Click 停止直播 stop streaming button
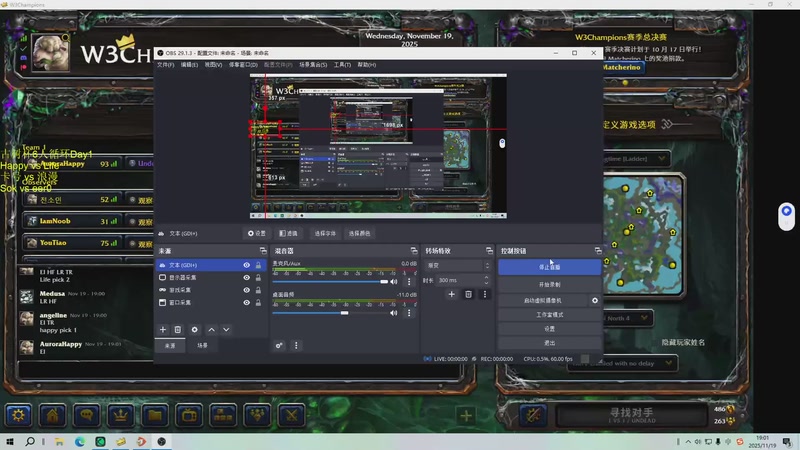The image size is (800, 450). click(x=549, y=267)
